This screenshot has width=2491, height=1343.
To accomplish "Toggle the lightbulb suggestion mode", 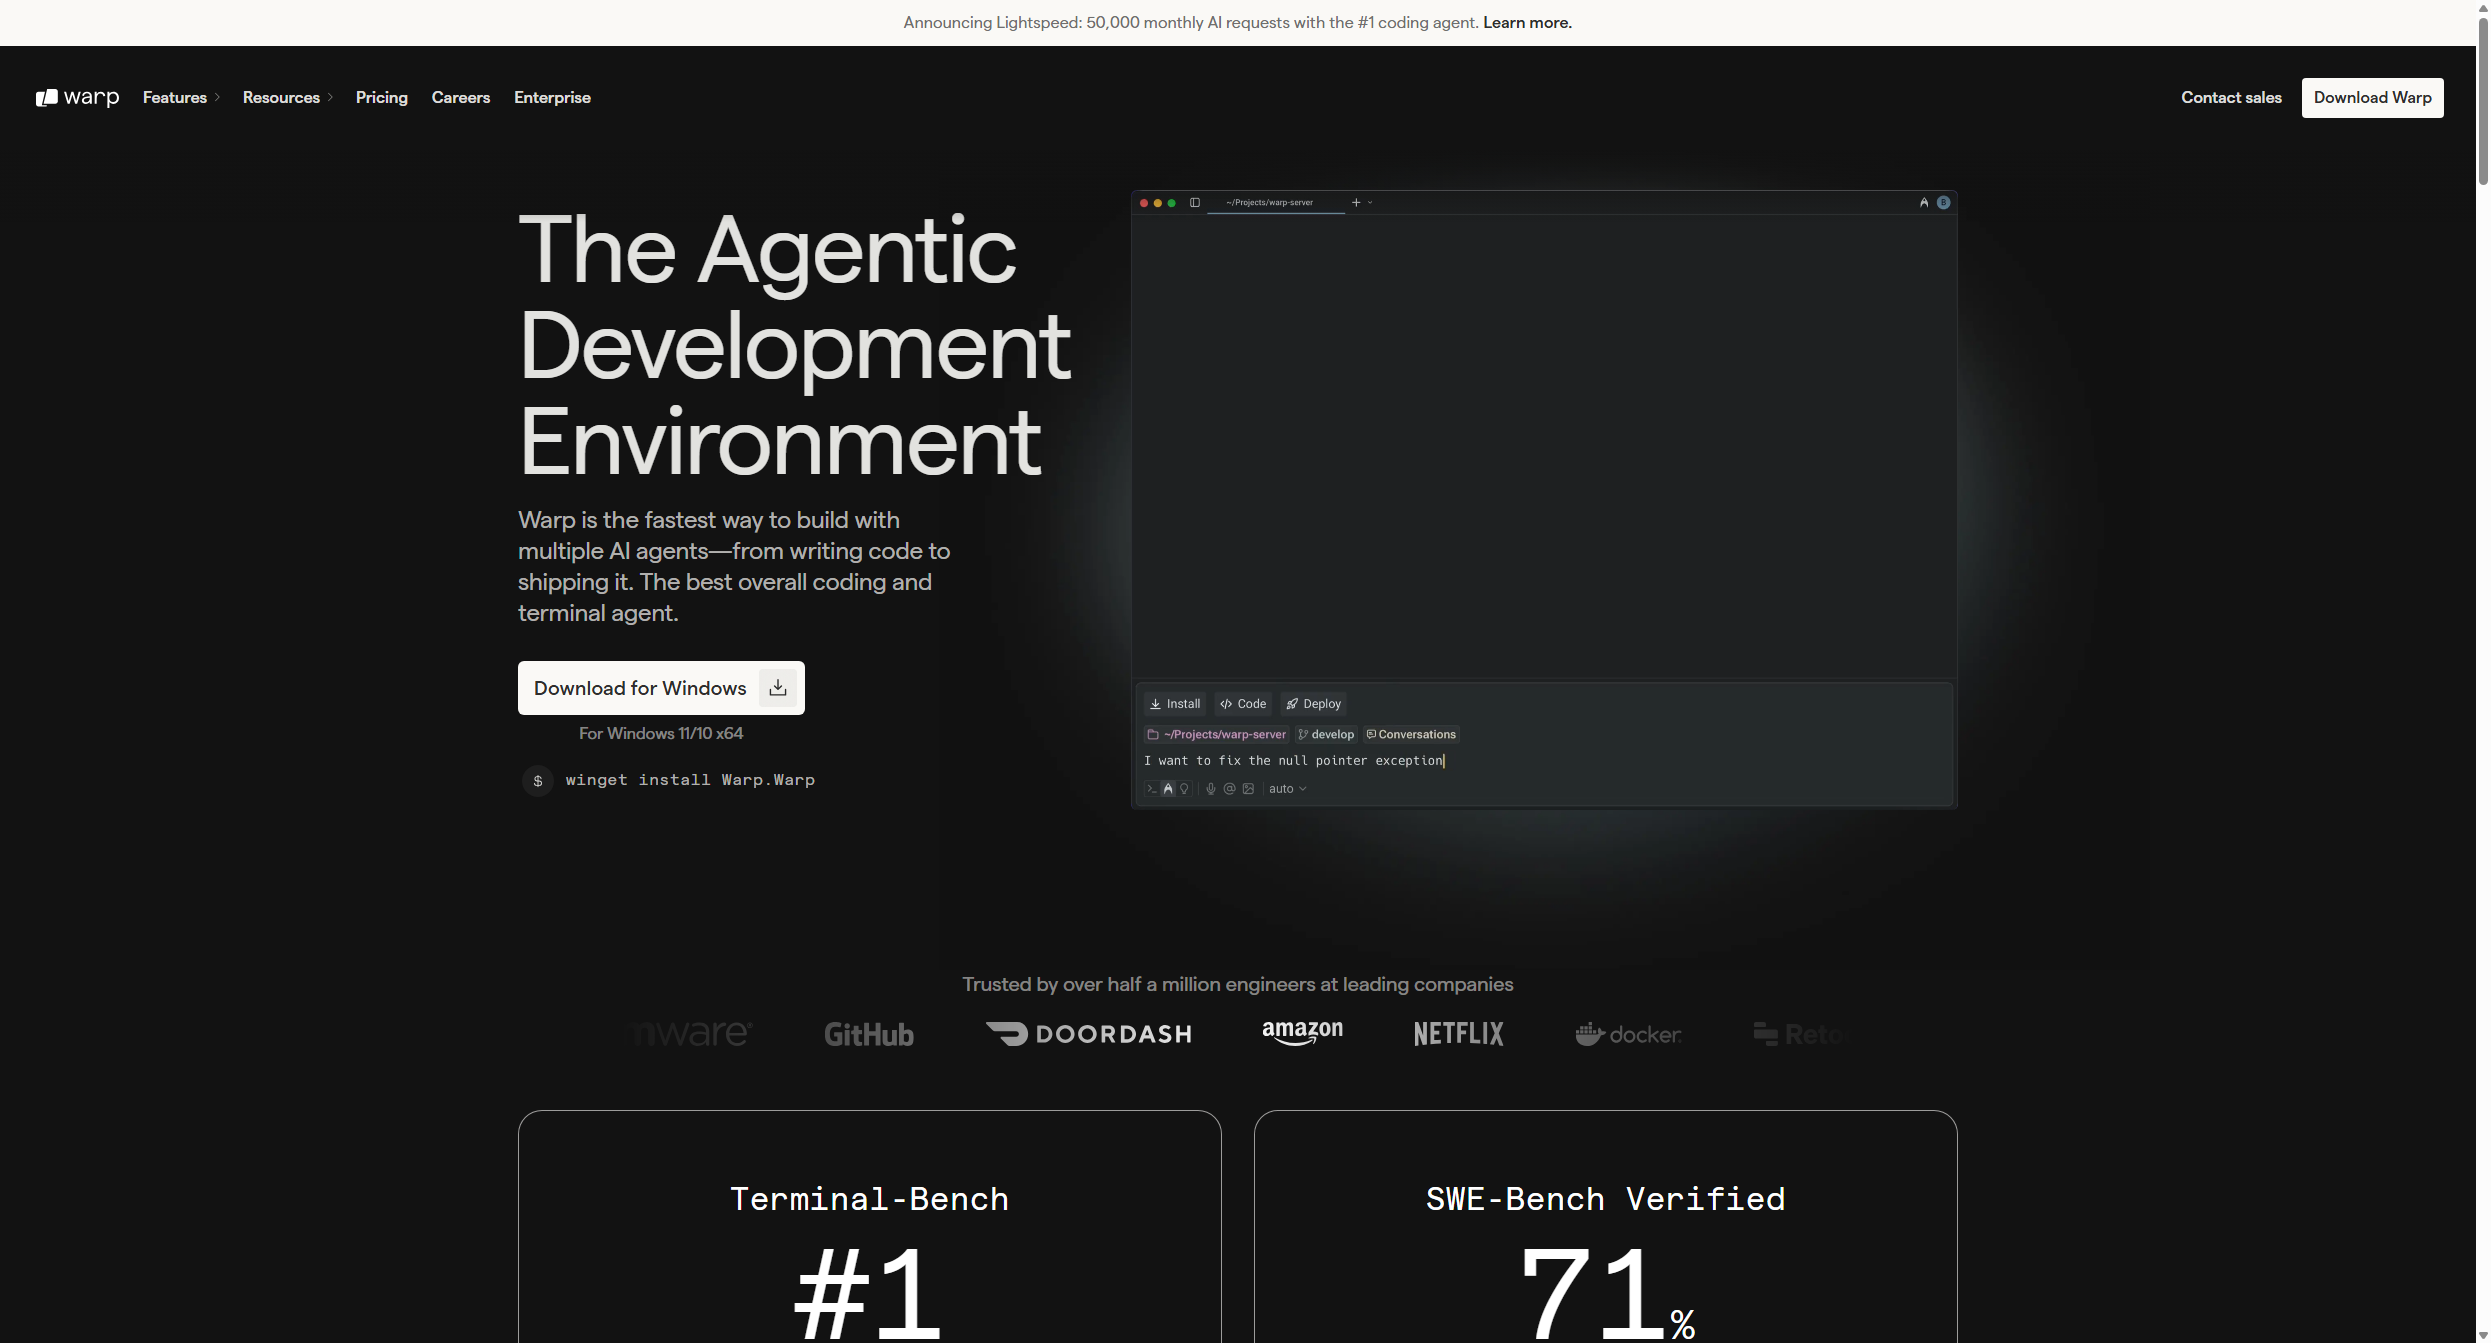I will coord(1184,789).
